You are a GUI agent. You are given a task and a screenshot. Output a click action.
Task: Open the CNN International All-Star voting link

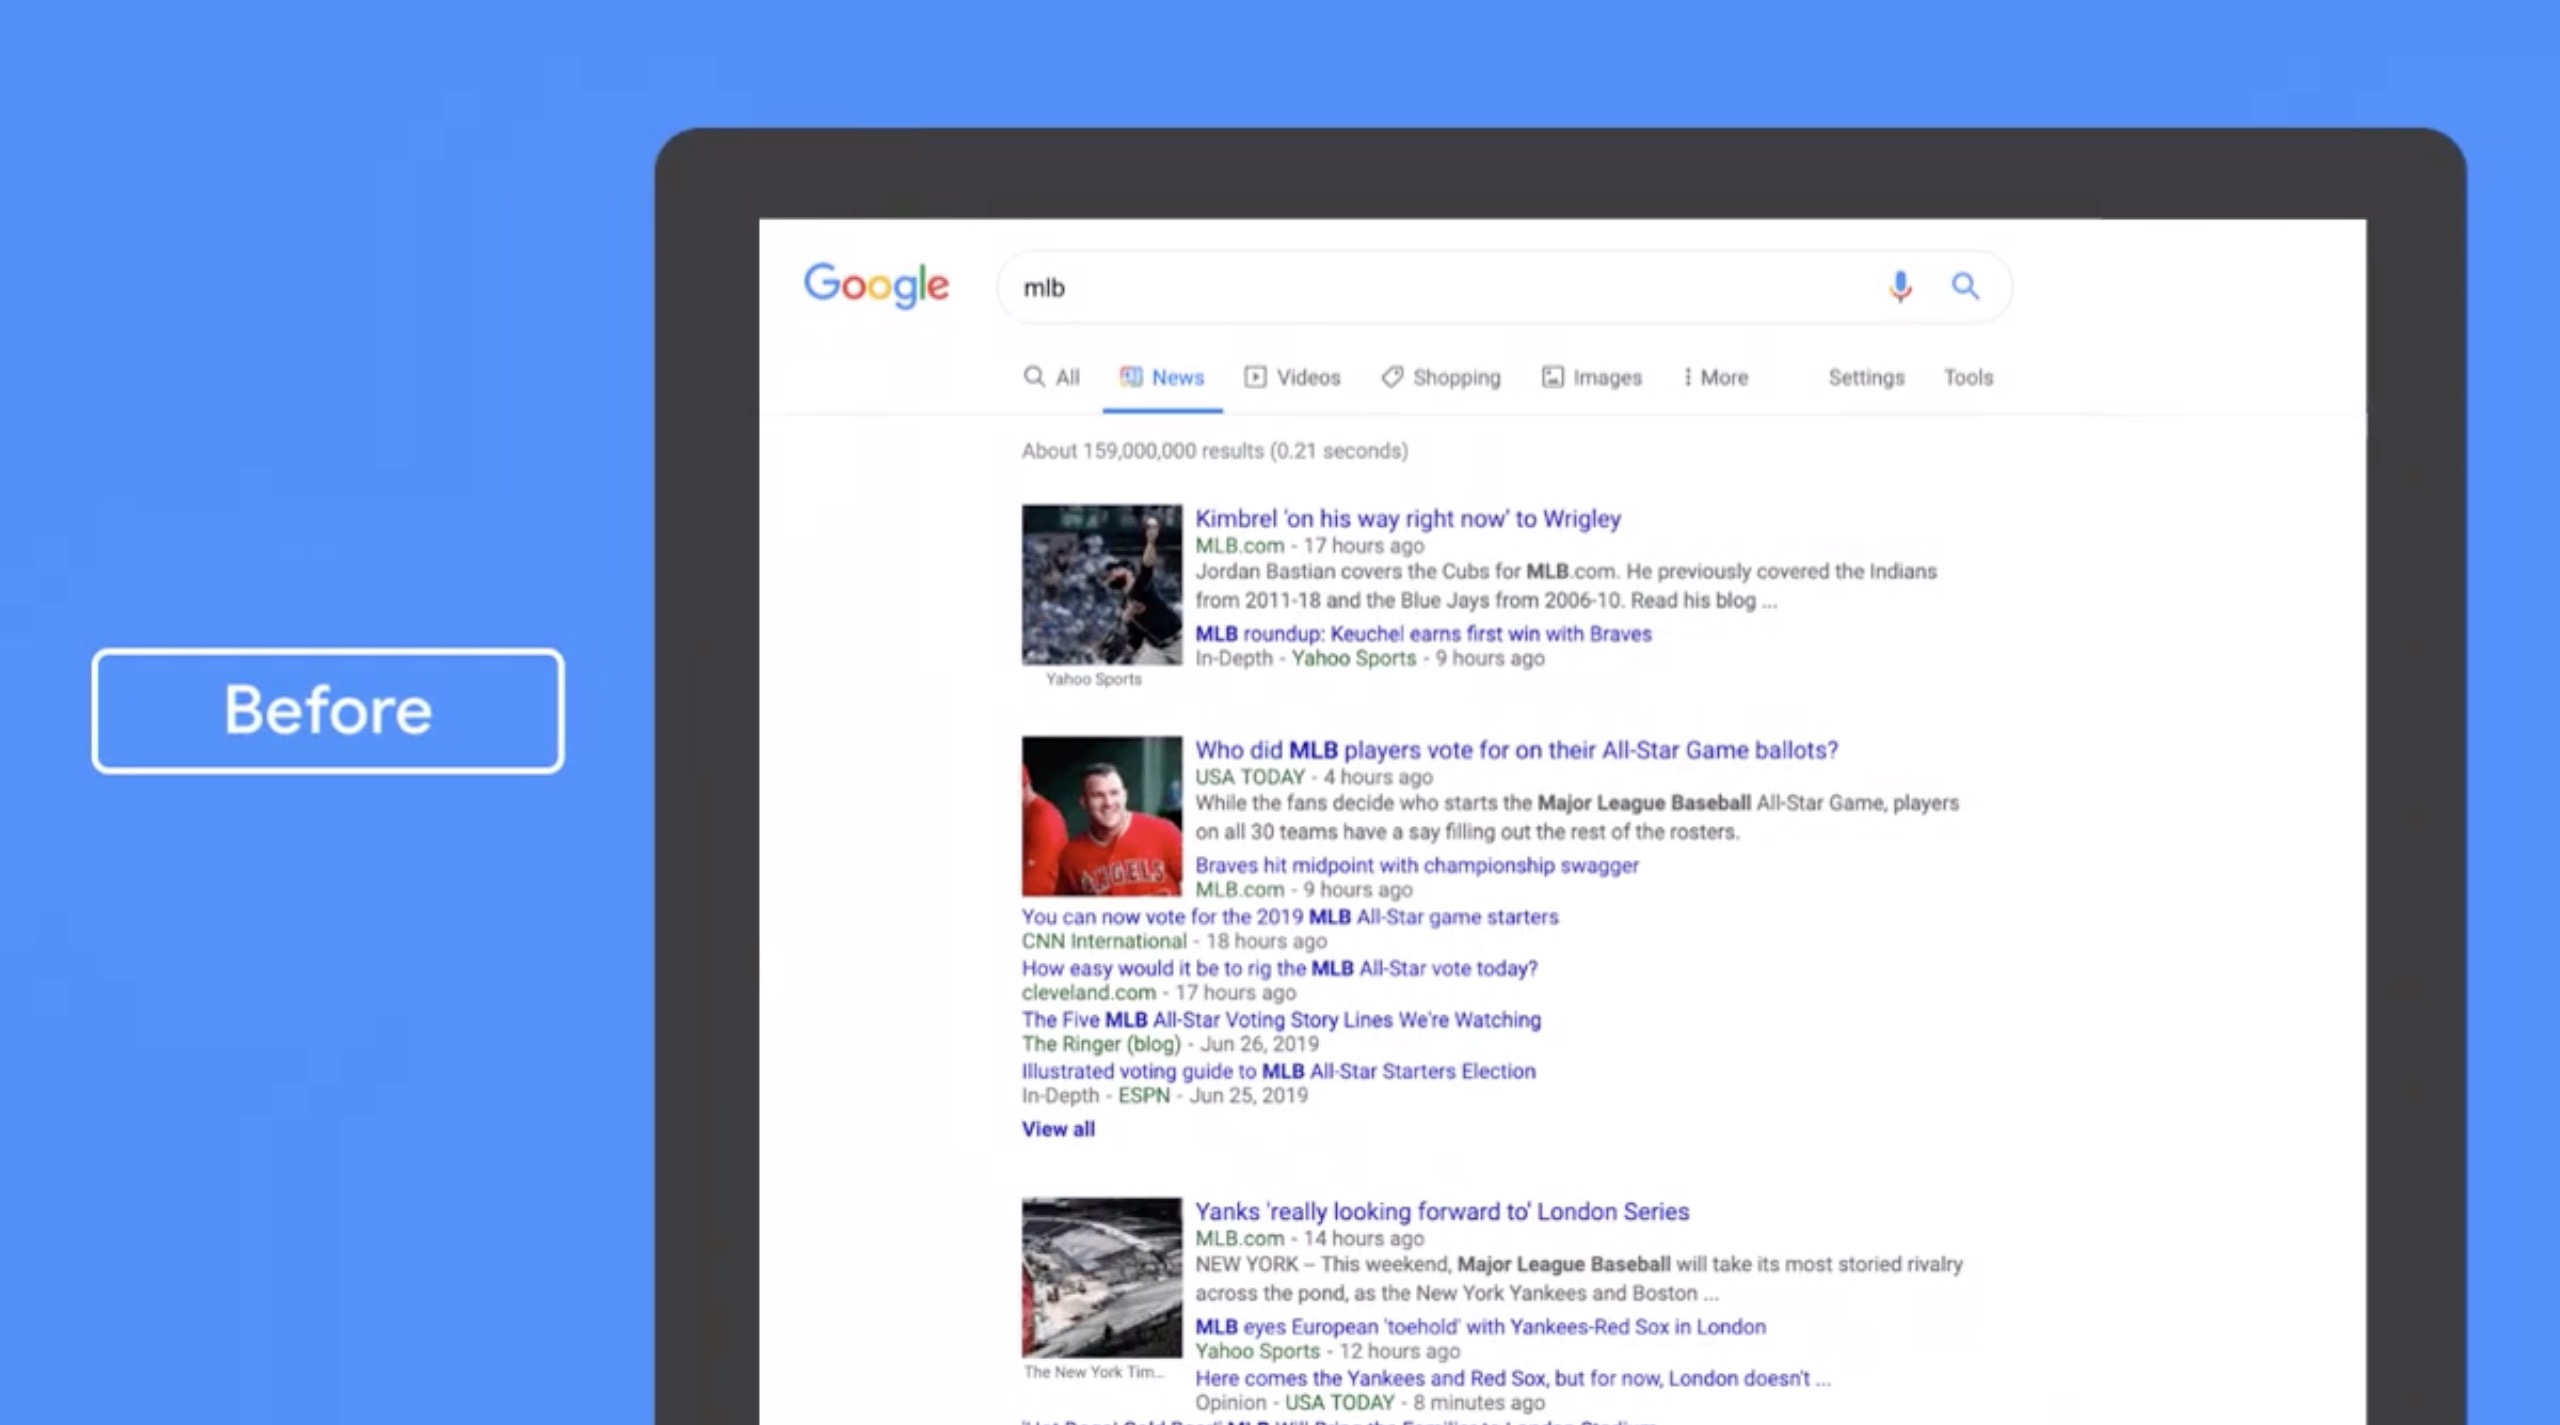coord(1289,916)
